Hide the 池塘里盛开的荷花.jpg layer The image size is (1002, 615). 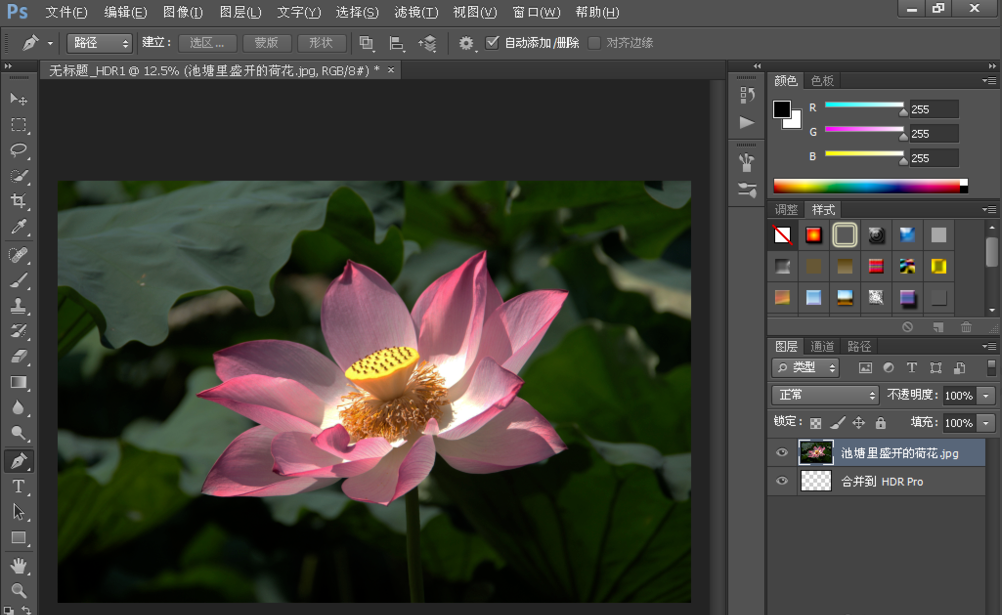click(782, 453)
